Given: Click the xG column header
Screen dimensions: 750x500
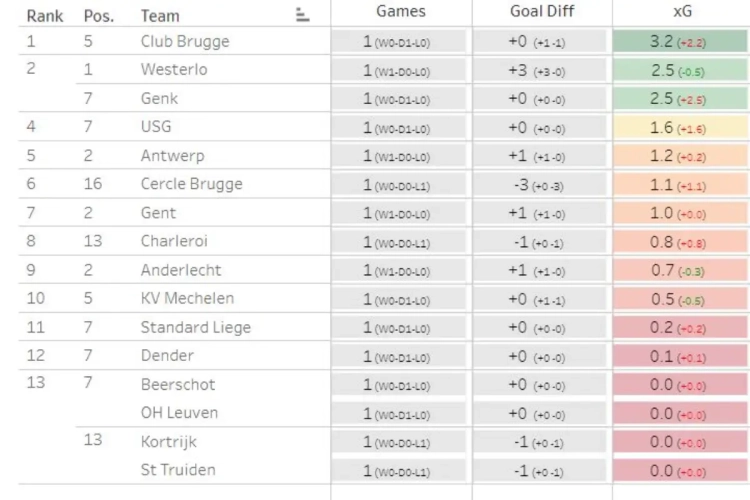Looking at the screenshot, I should click(682, 11).
